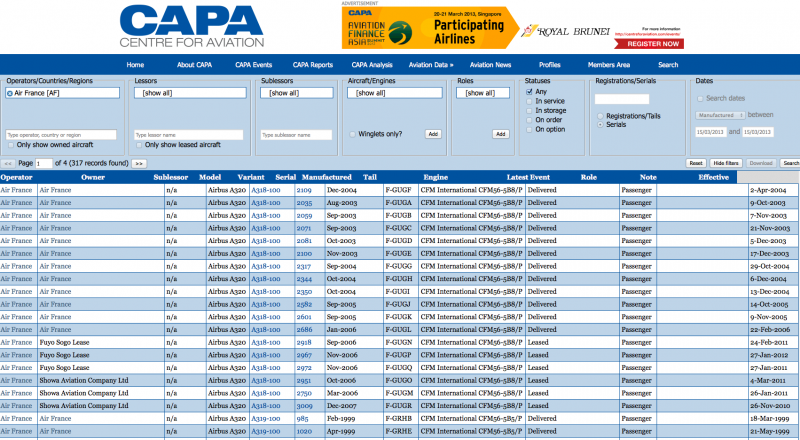Select the Registrations/Tails radio button
The image size is (800, 440).
pyautogui.click(x=600, y=116)
